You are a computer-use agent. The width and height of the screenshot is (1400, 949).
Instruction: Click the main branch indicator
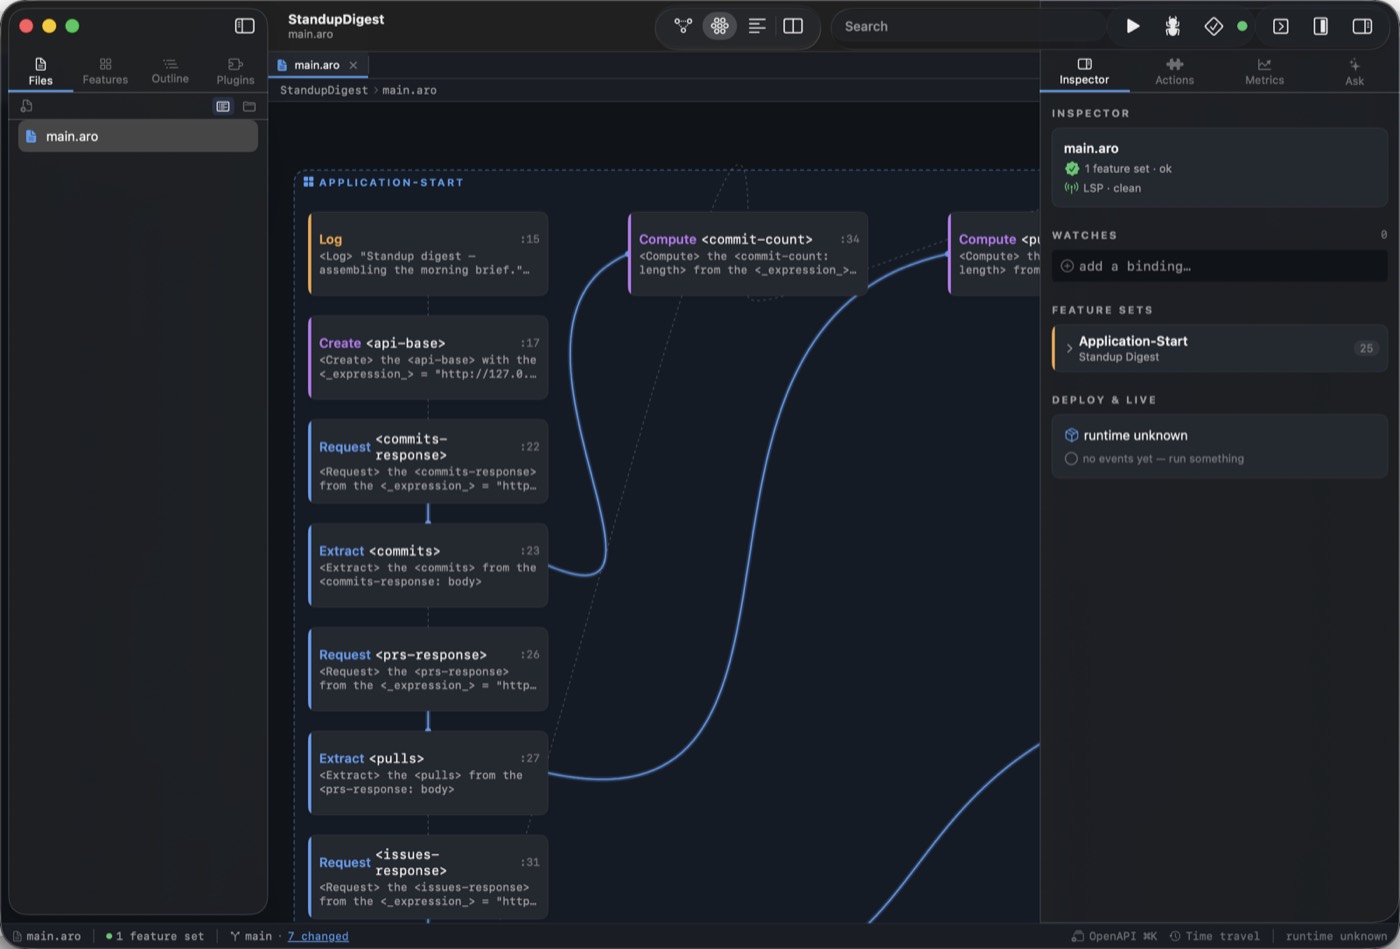[251, 936]
